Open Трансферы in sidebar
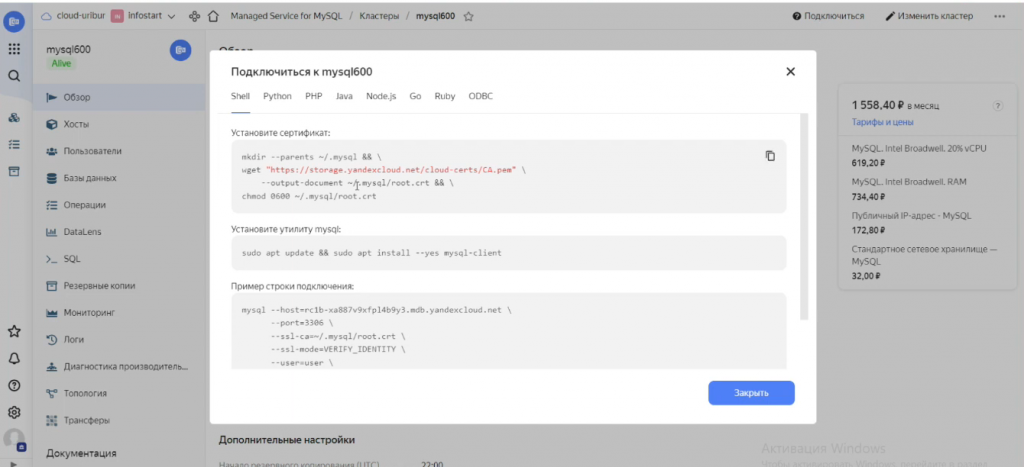 click(x=119, y=421)
